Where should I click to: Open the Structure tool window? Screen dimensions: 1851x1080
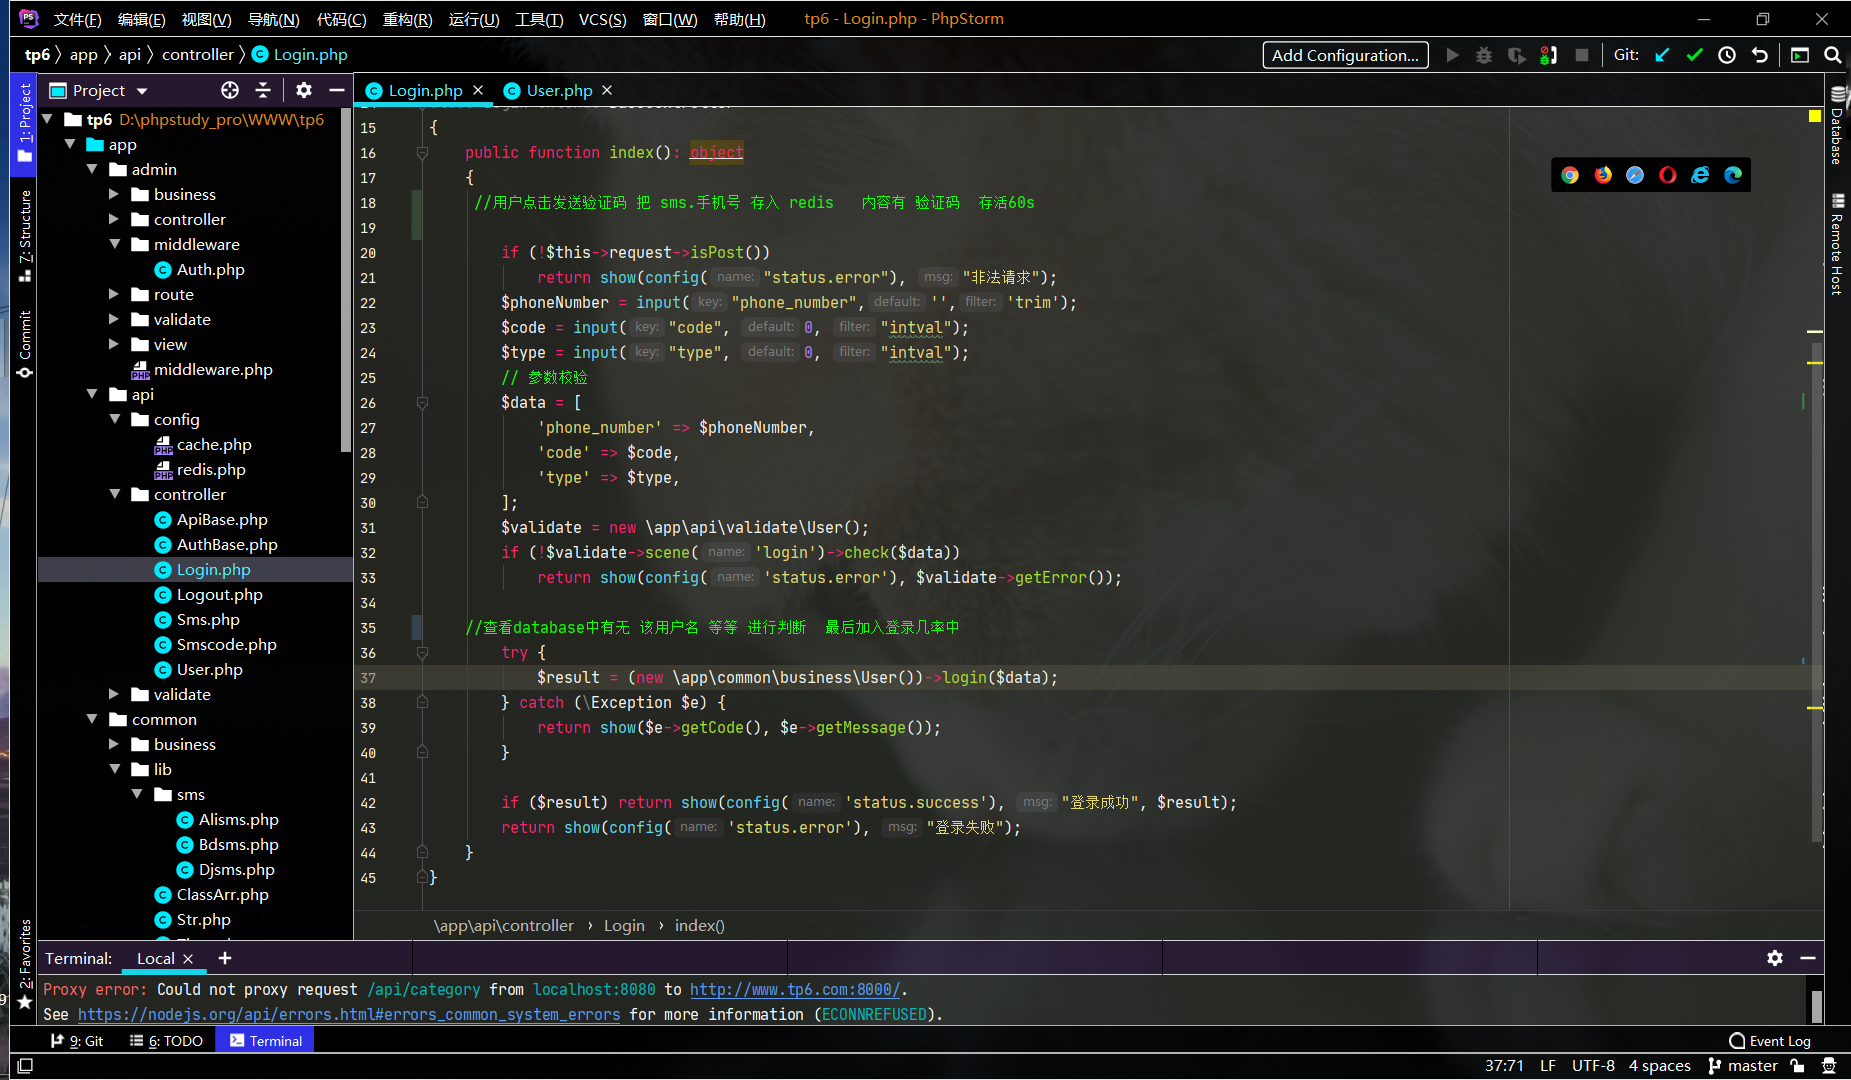tap(25, 236)
